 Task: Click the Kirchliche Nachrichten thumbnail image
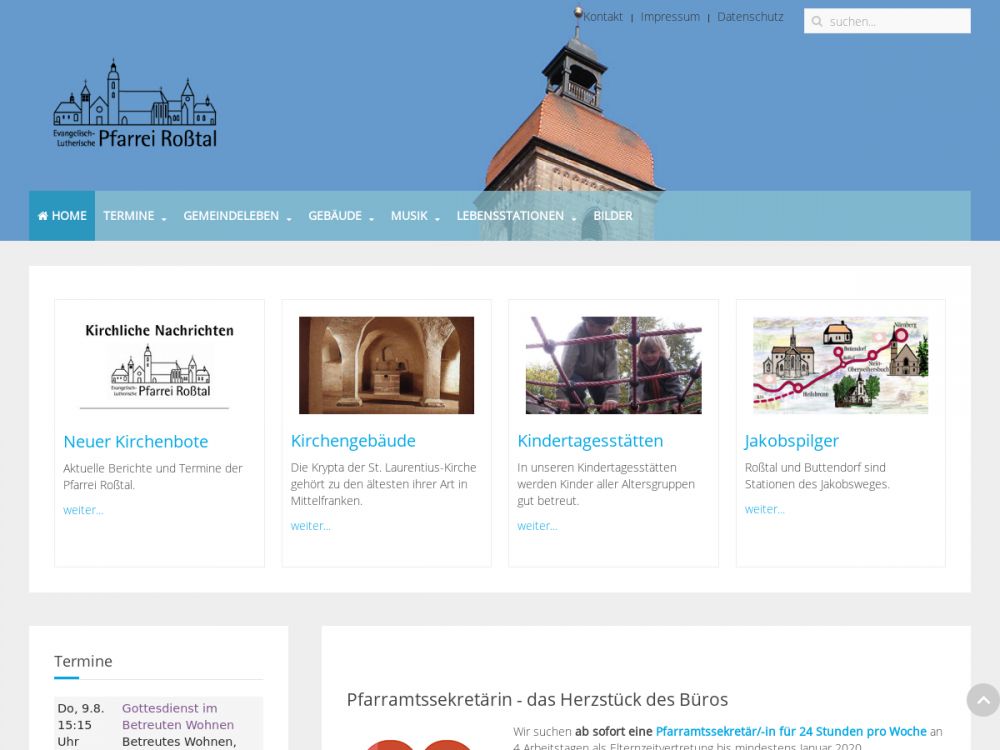point(159,365)
